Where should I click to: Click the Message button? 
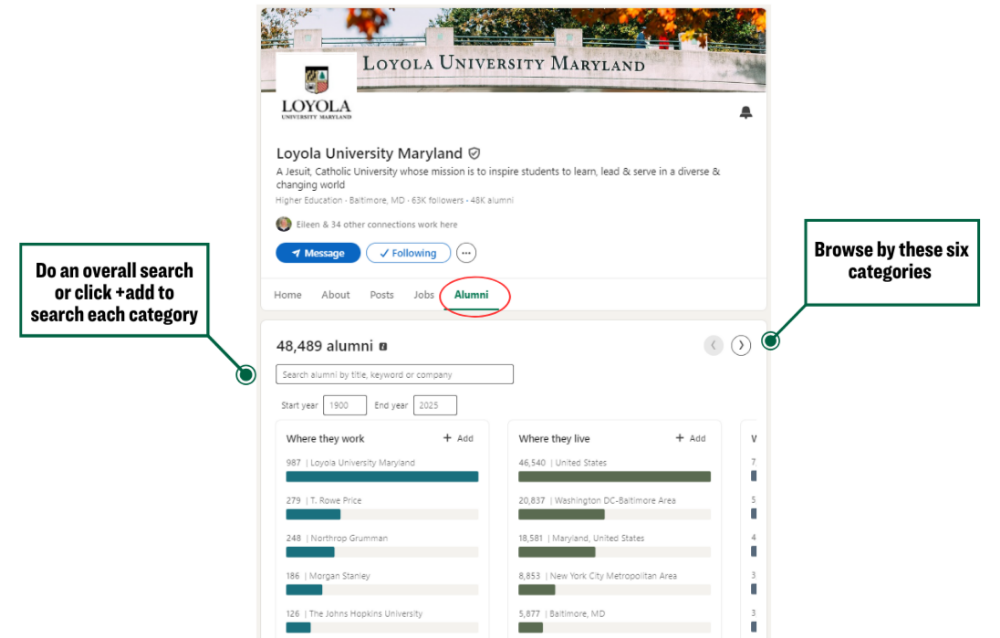tap(318, 253)
